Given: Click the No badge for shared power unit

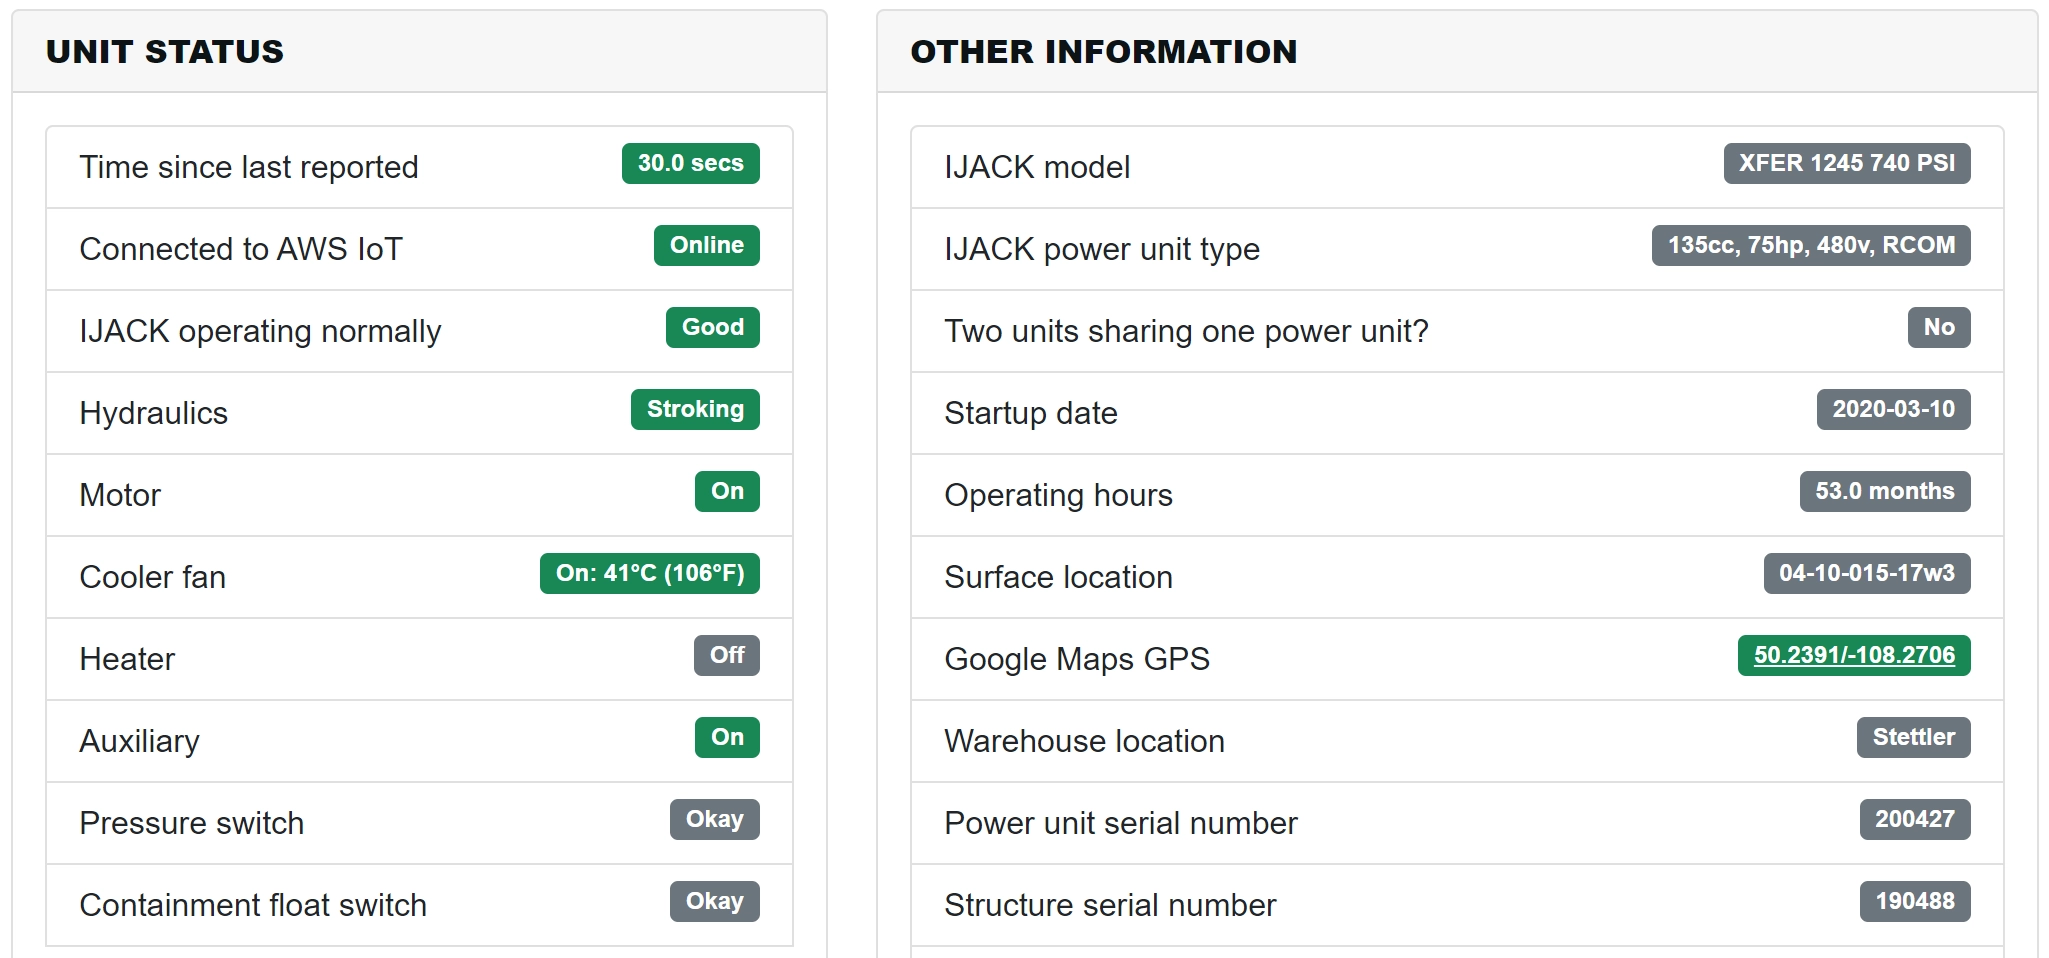Looking at the screenshot, I should pos(1938,327).
